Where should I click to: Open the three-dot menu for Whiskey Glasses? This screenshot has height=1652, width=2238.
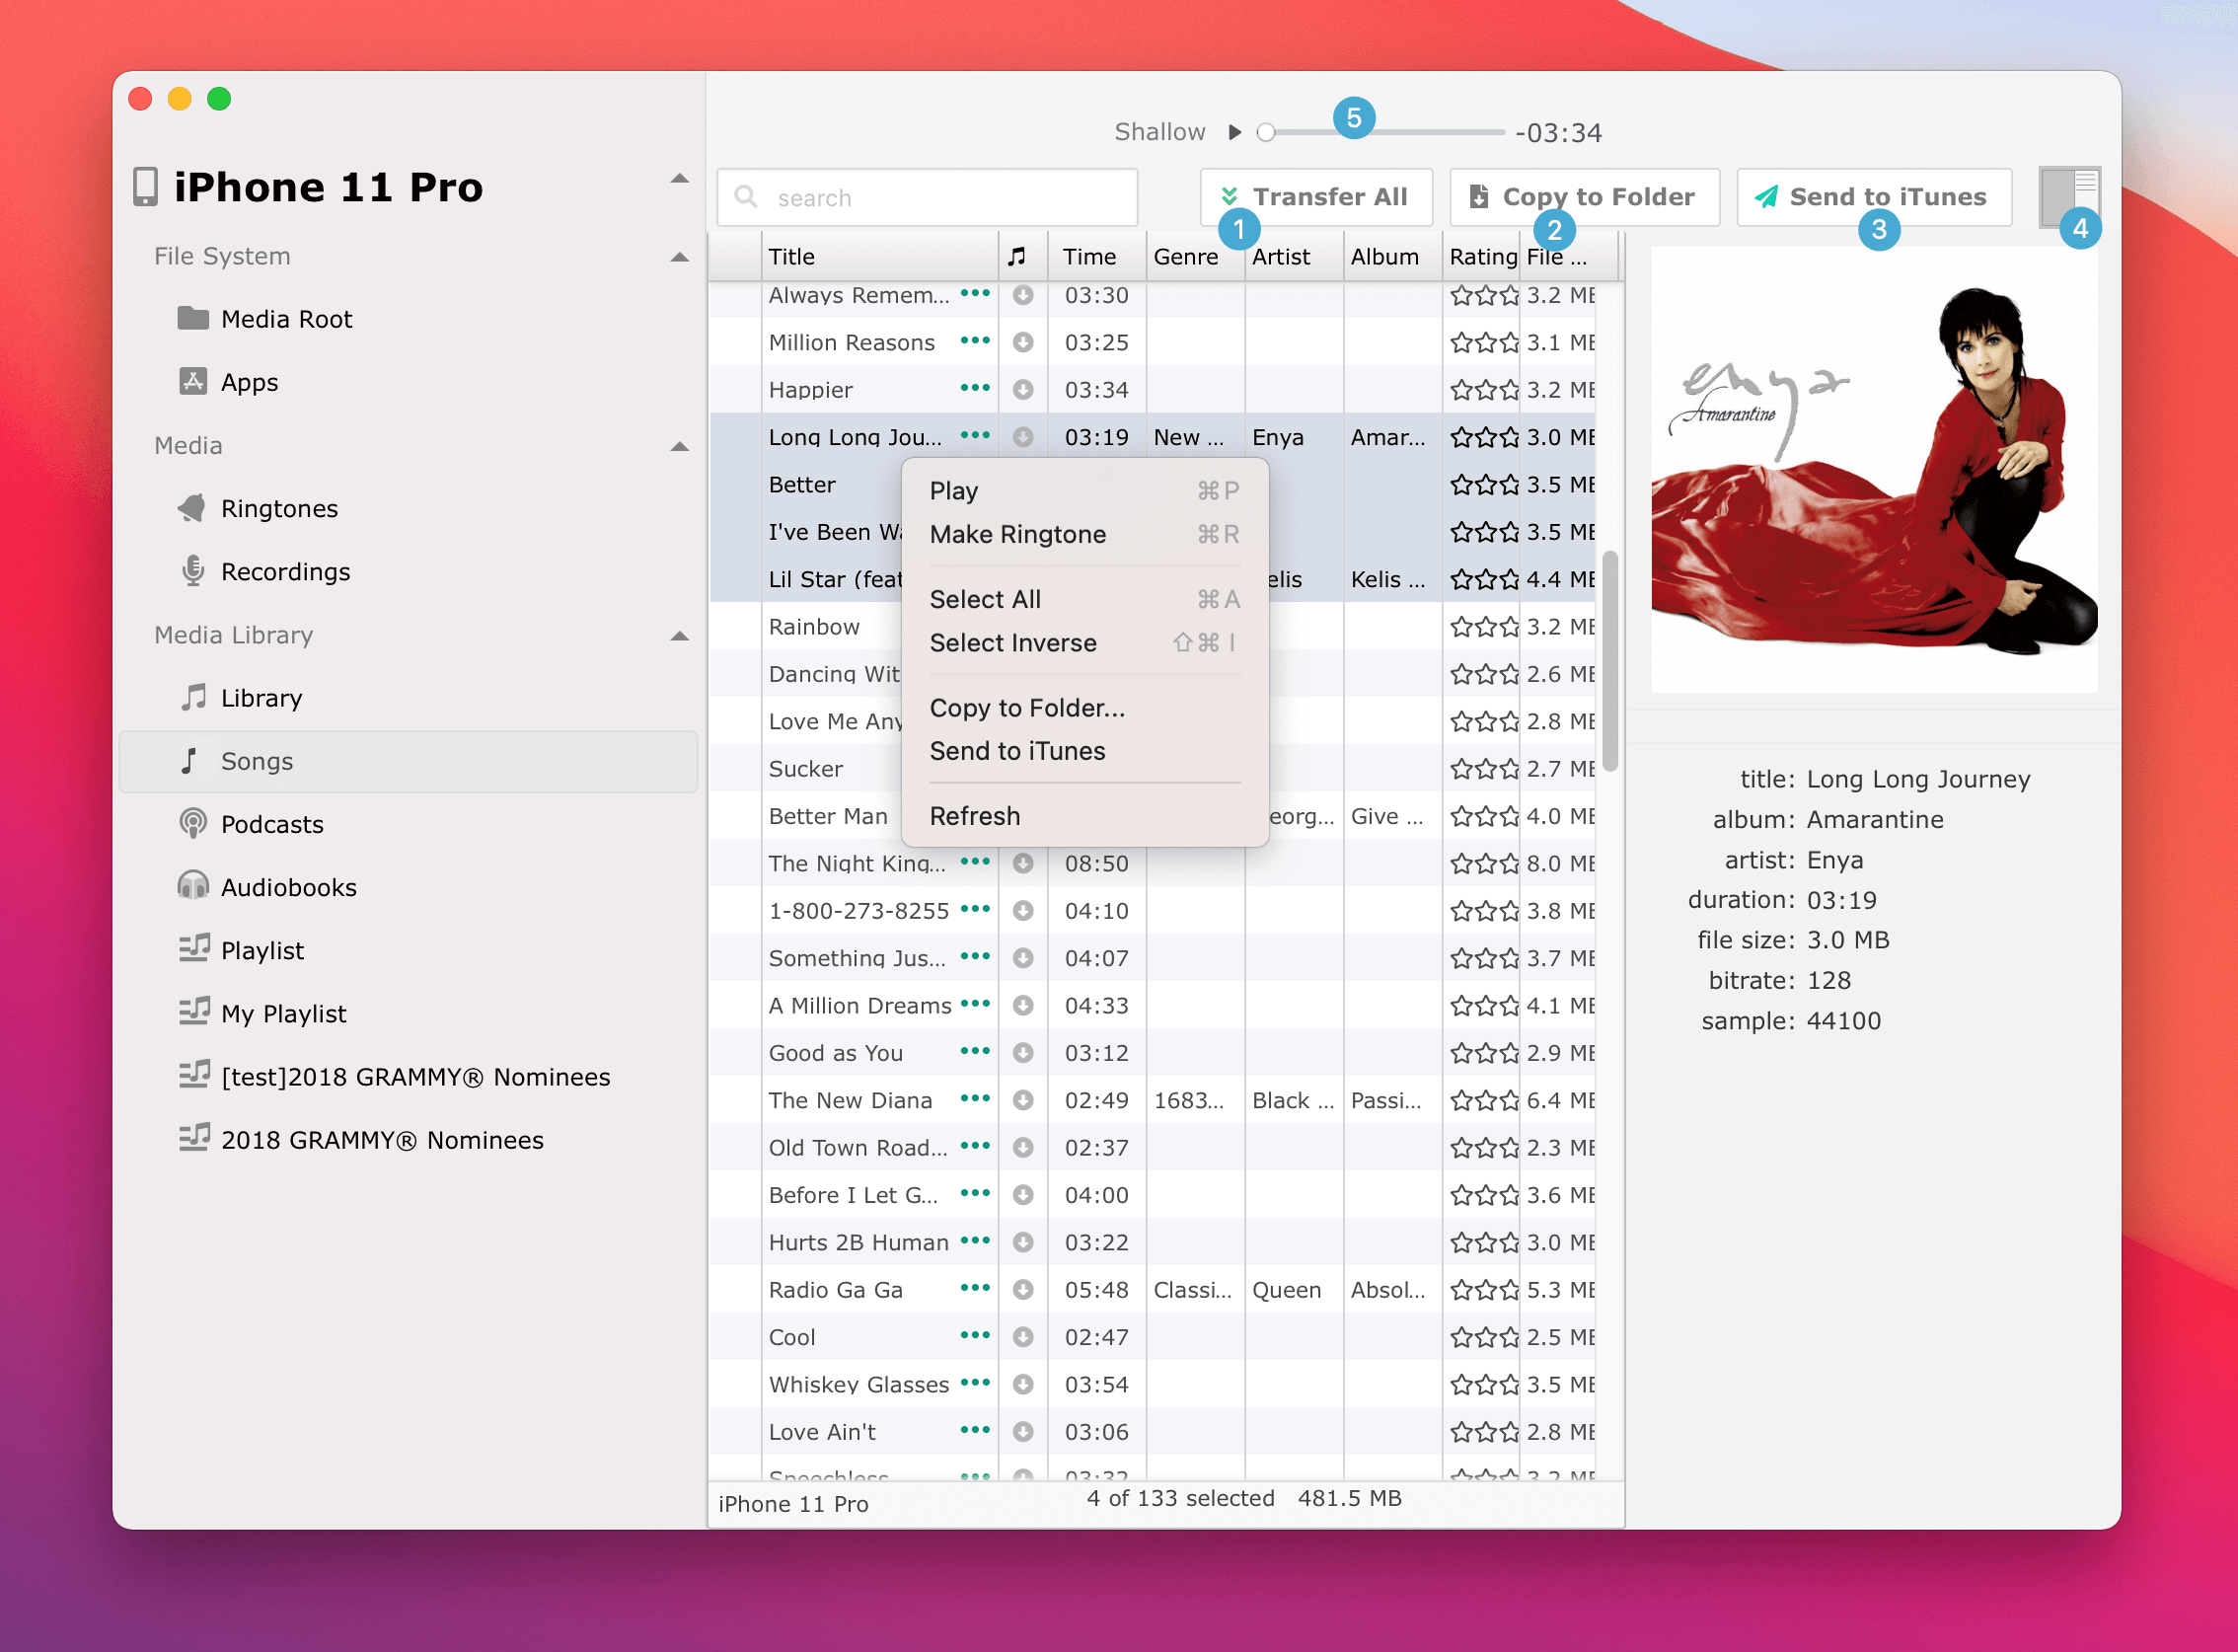pyautogui.click(x=975, y=1383)
